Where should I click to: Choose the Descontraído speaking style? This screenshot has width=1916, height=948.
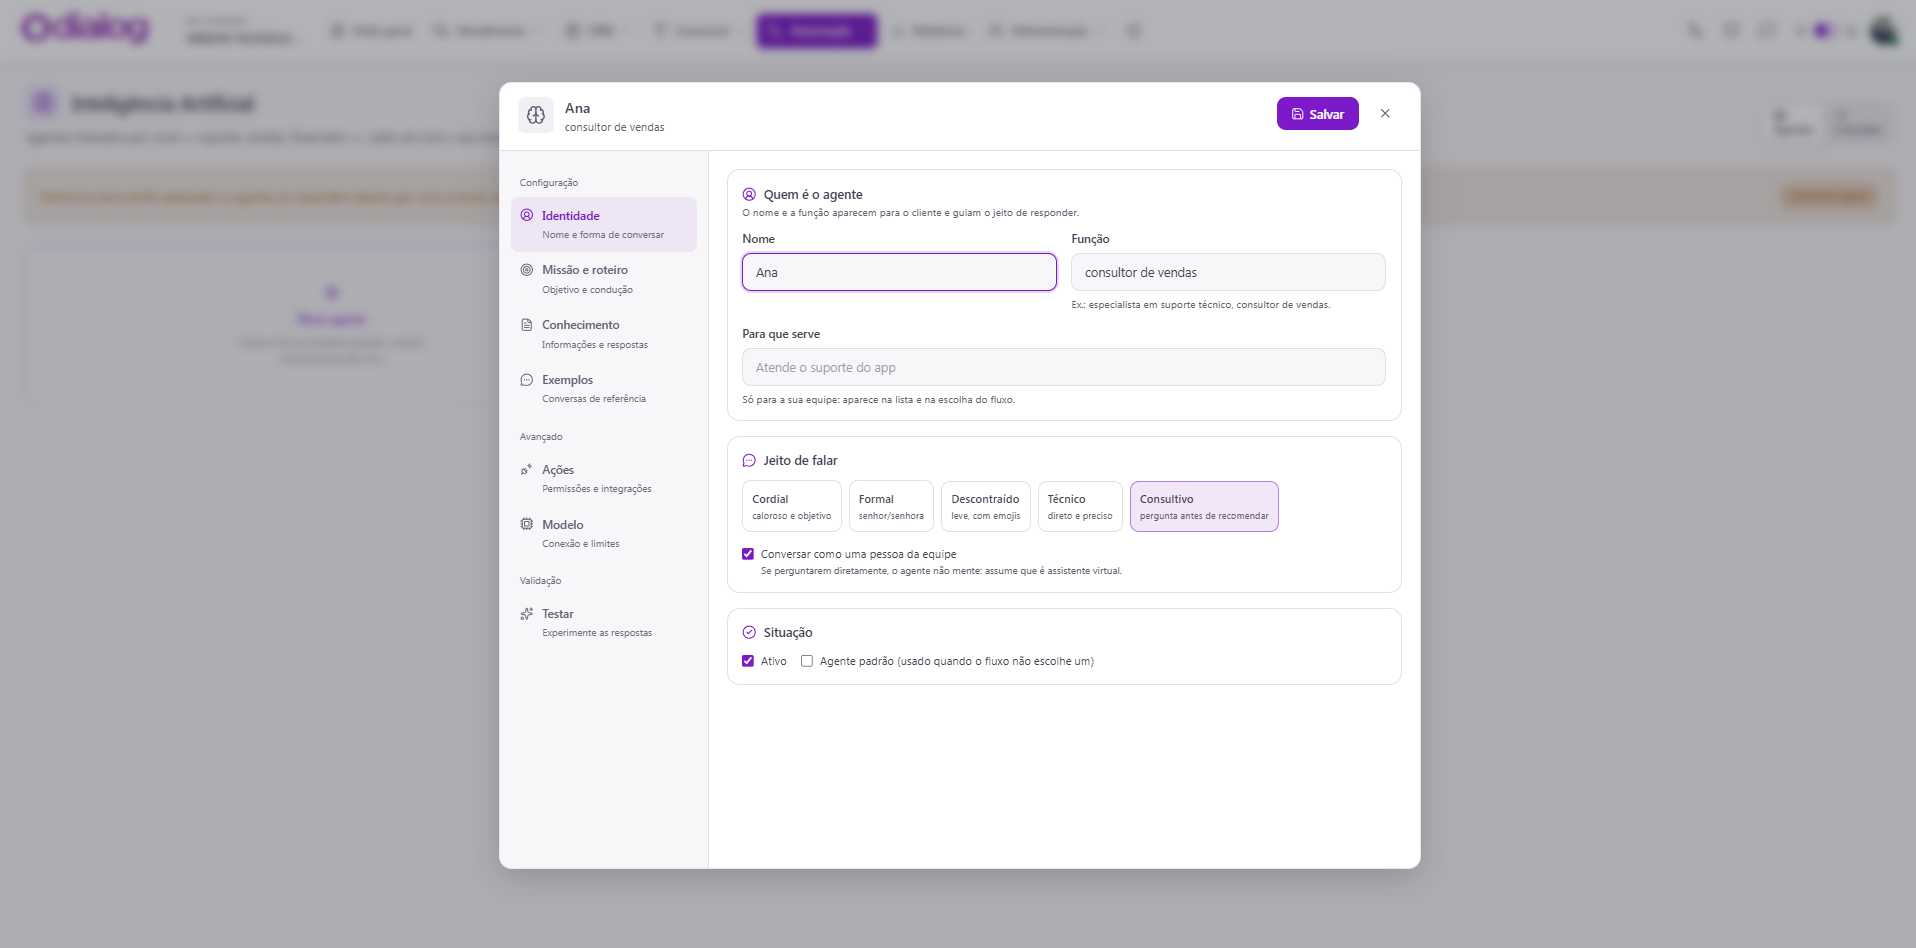pos(986,506)
